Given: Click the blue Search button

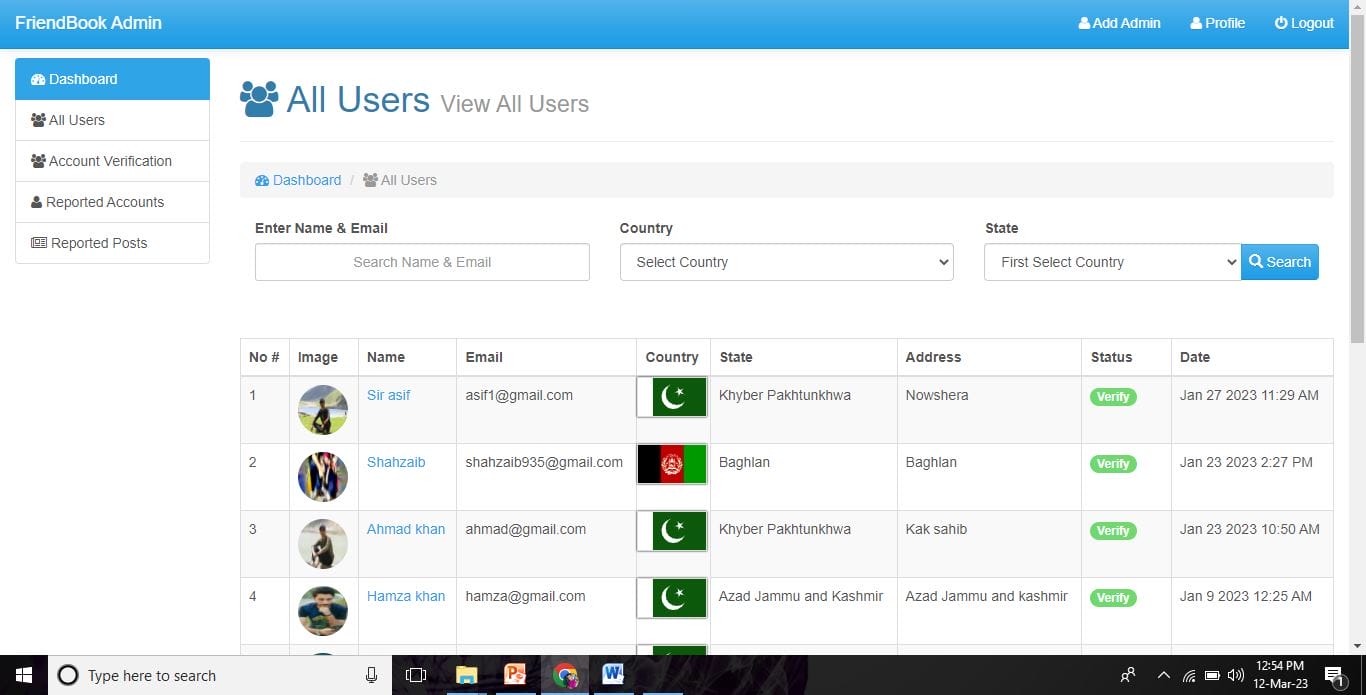Looking at the screenshot, I should tap(1280, 262).
